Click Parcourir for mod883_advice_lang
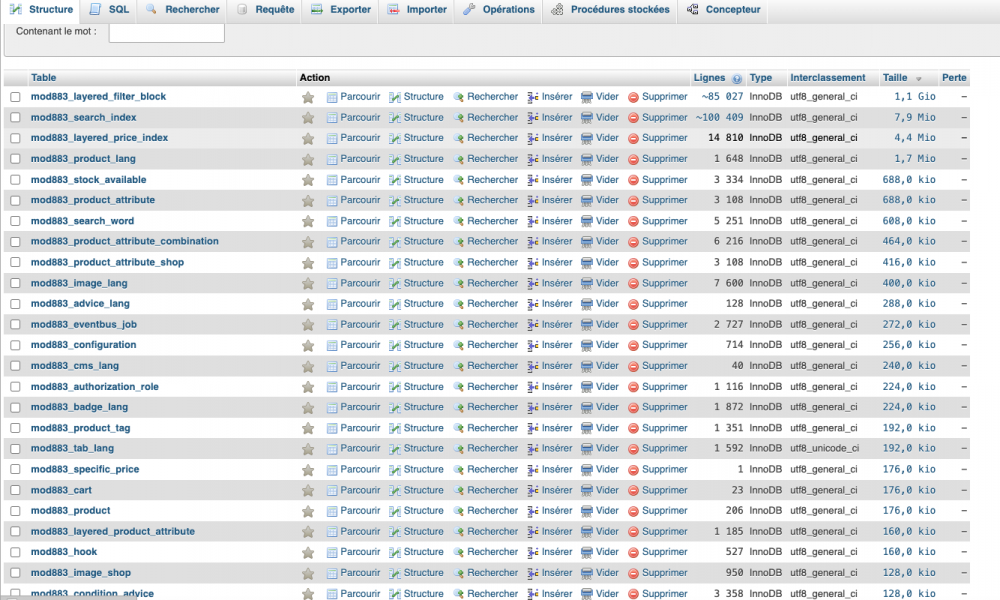Viewport: 1000px width, 600px height. (x=360, y=304)
